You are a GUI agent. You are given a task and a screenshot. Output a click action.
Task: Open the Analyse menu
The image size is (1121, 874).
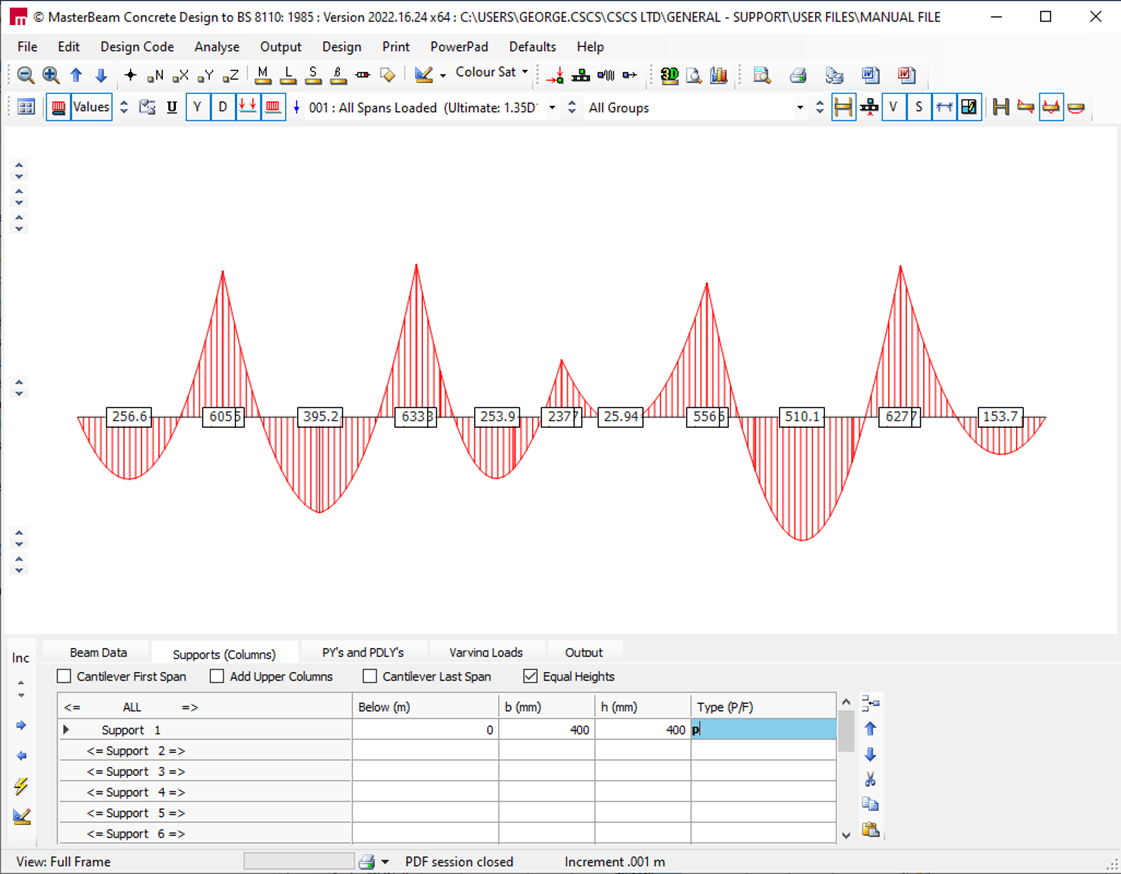216,47
